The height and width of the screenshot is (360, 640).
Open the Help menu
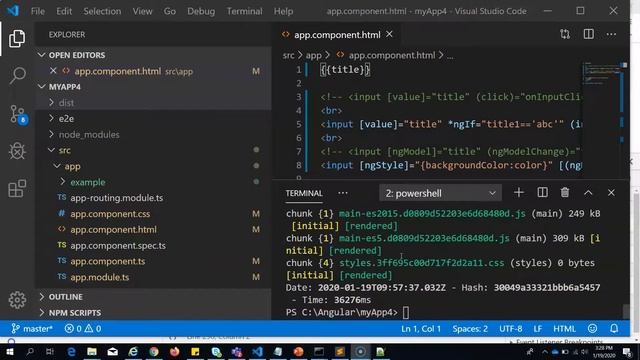coord(283,11)
